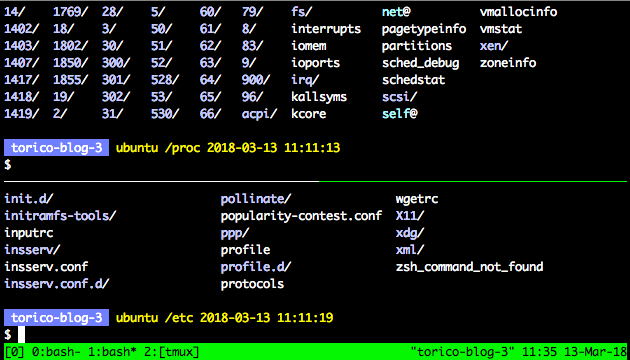This screenshot has height=360, width=630.
Task: Click the self@ symlink entry
Action: tap(399, 114)
